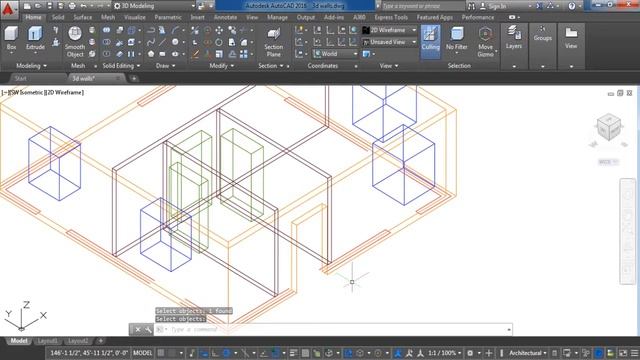Click the Undo arrow in Quick Access
The image size is (640, 360).
click(84, 6)
